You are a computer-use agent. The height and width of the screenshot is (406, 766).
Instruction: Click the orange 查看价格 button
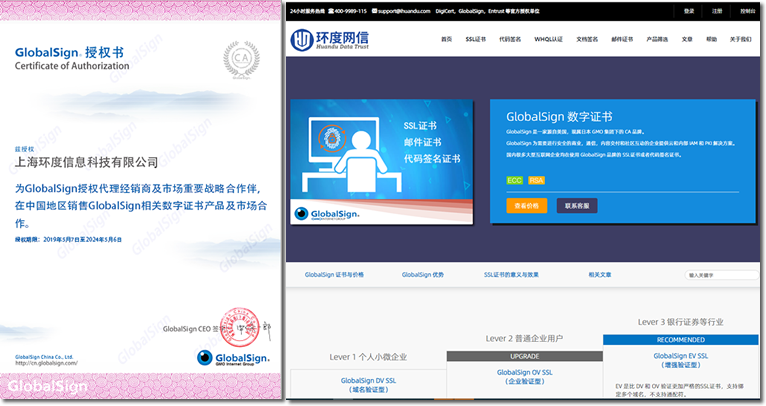point(527,206)
